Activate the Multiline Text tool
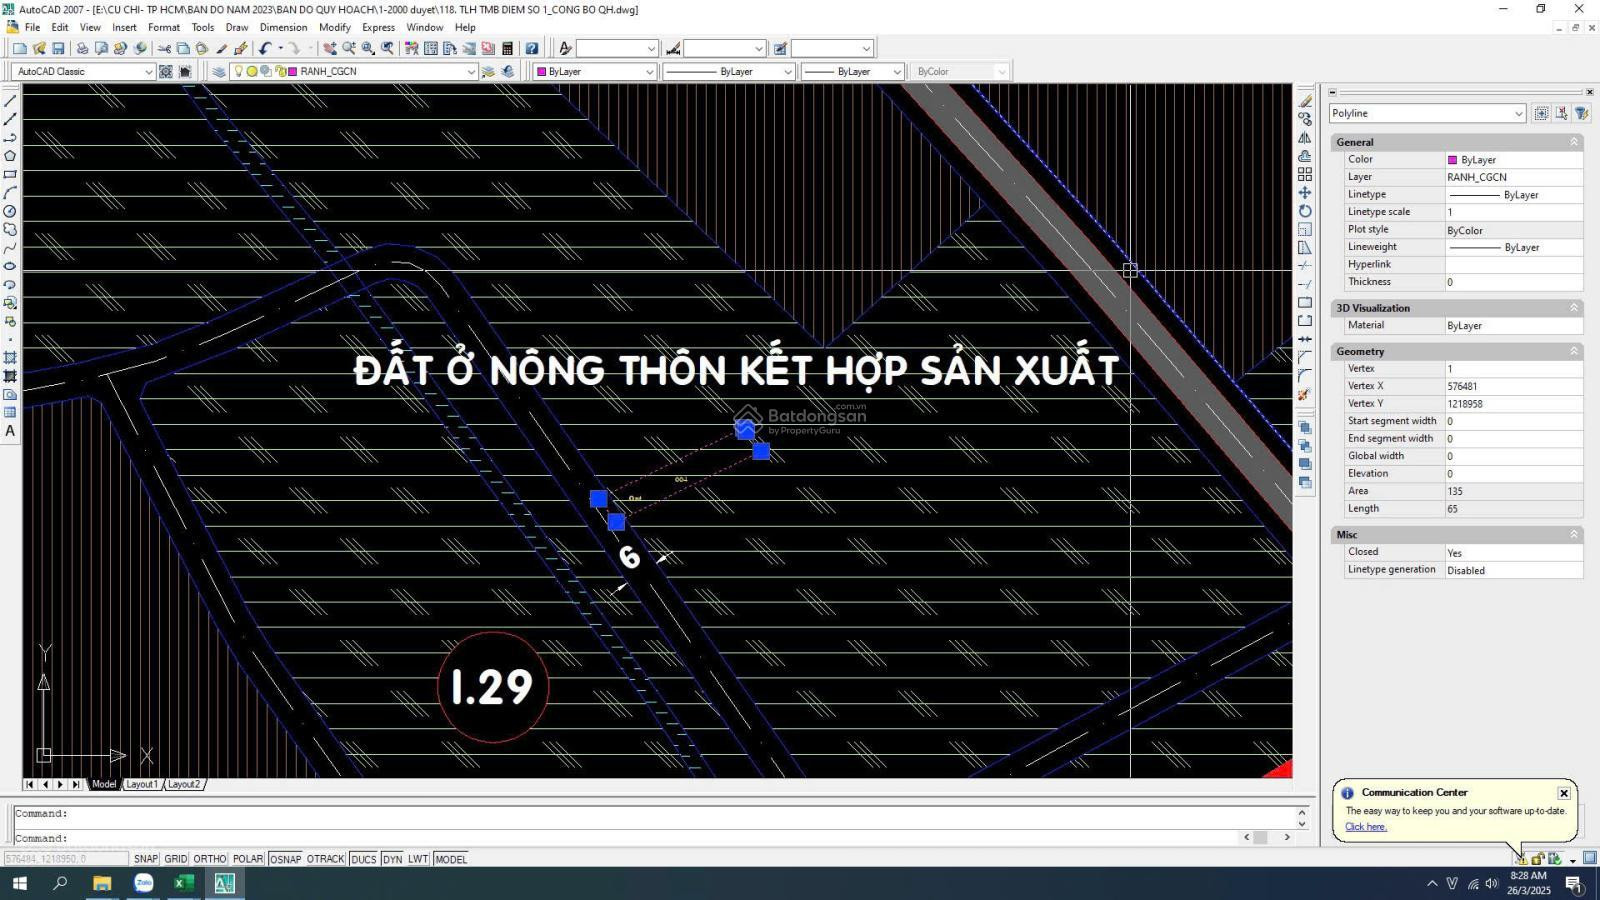Screen dimensions: 1600x900 (x=10, y=431)
